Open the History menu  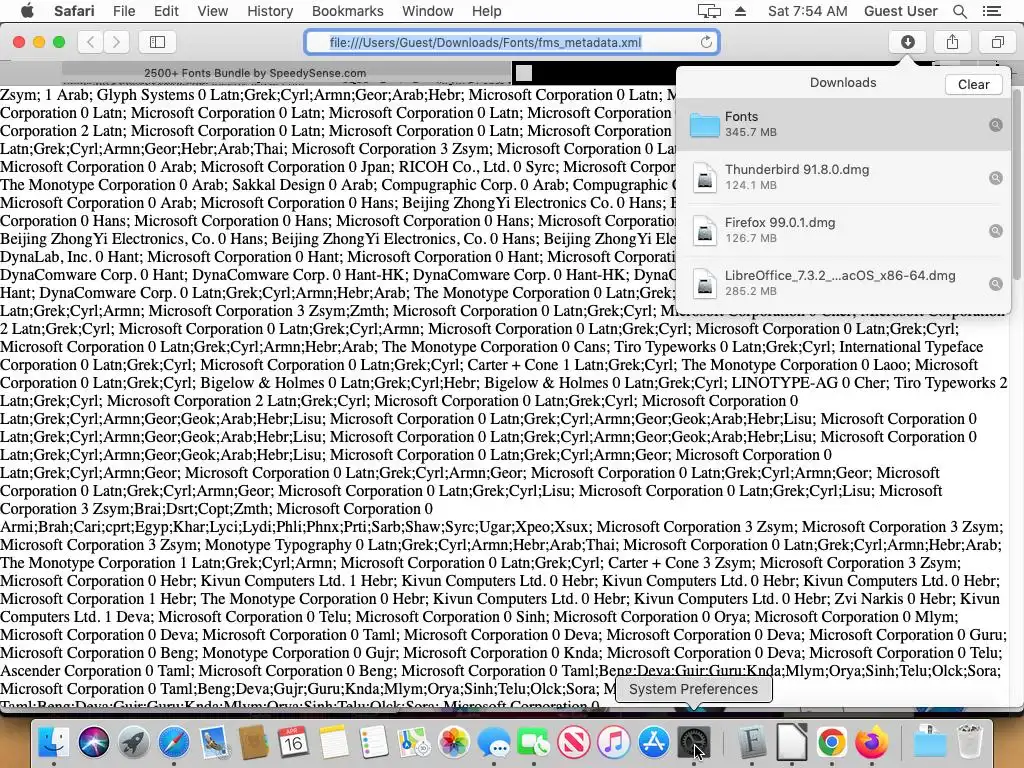click(270, 11)
